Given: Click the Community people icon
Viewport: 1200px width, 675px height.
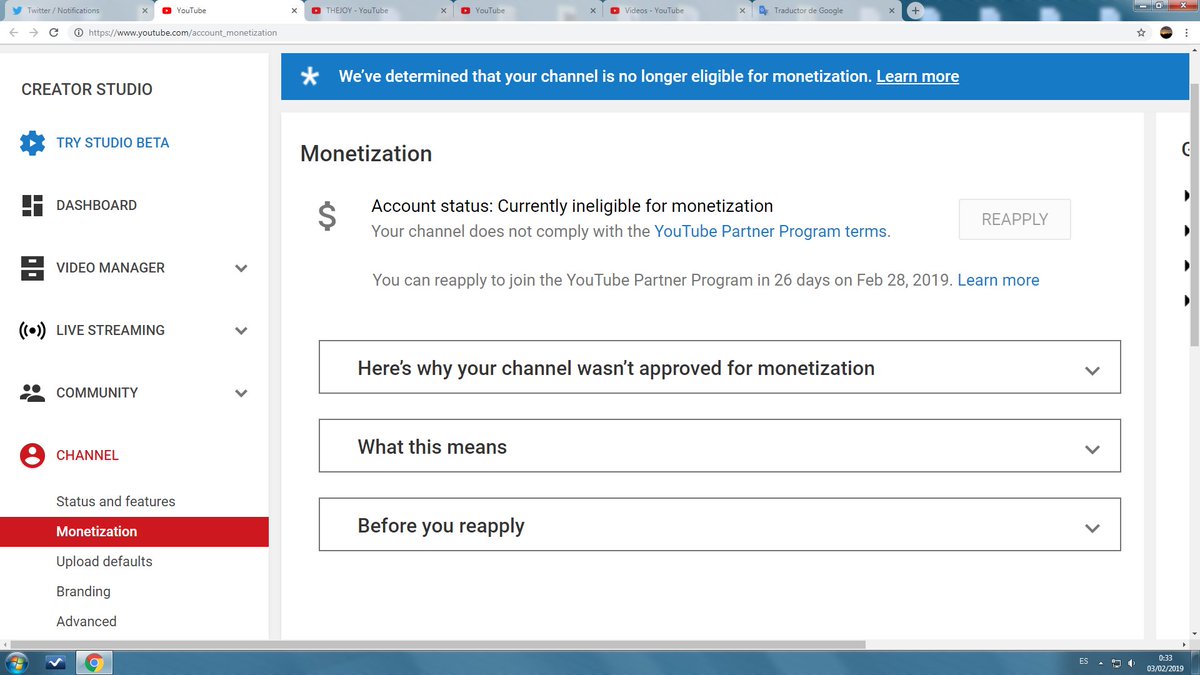Looking at the screenshot, I should 33,393.
